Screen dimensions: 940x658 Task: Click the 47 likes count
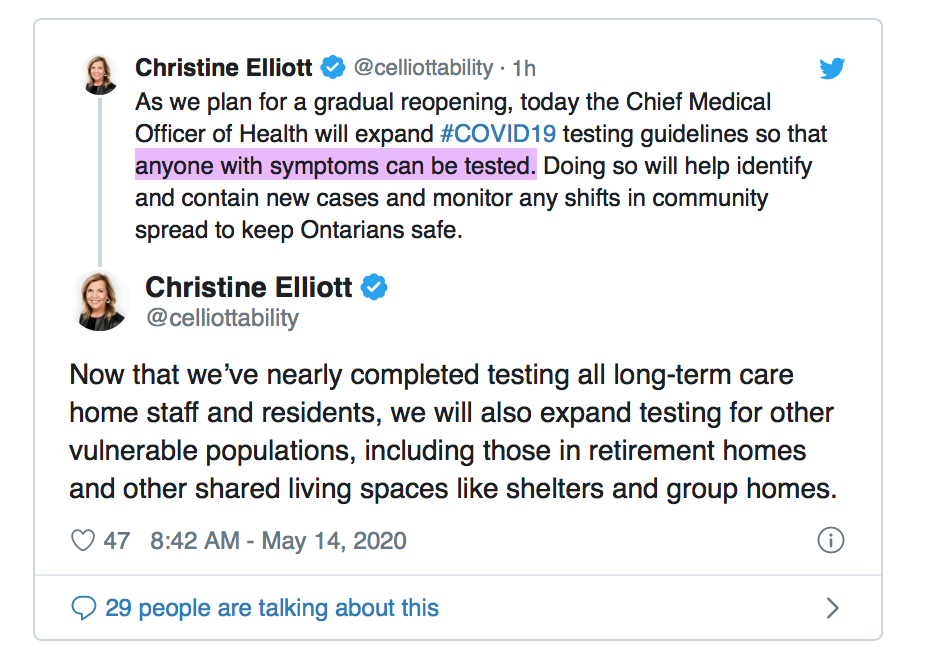[x=116, y=541]
